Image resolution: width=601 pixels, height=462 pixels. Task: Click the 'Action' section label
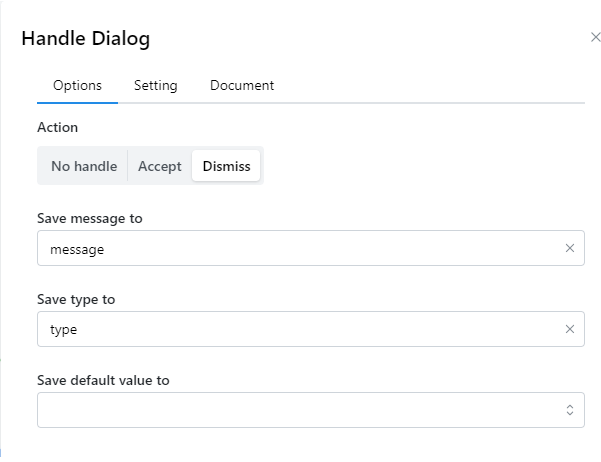57,128
